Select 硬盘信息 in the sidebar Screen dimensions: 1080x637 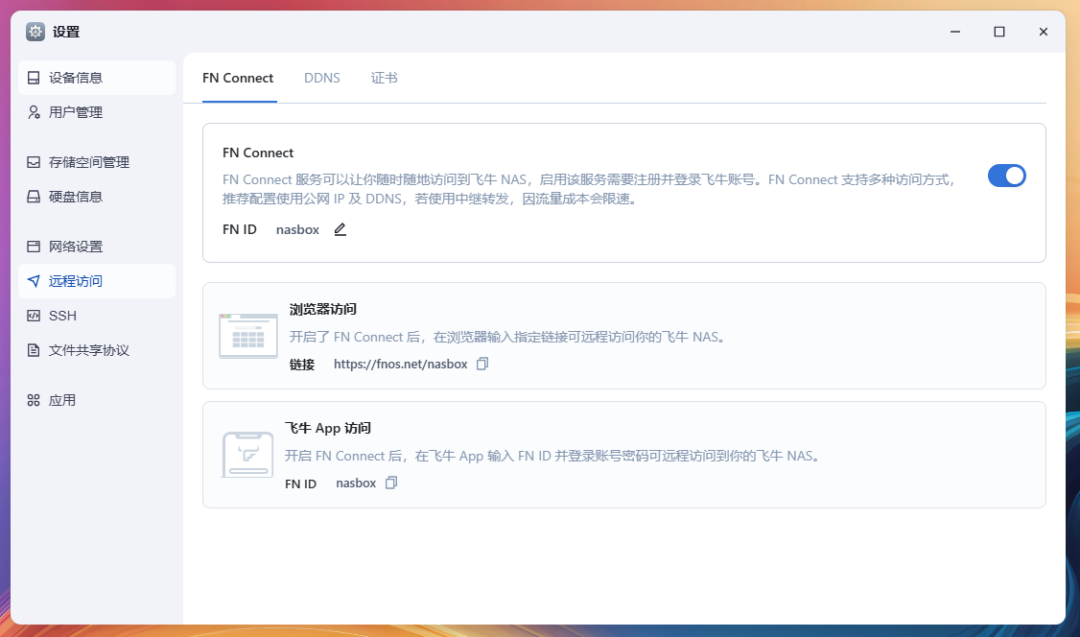click(96, 196)
